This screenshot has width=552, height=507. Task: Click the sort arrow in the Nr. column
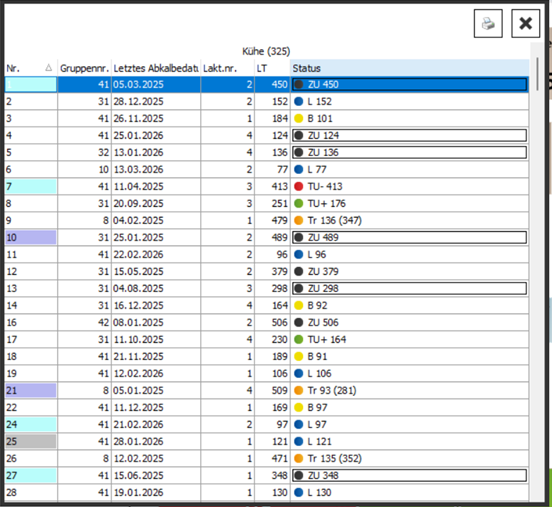(49, 68)
